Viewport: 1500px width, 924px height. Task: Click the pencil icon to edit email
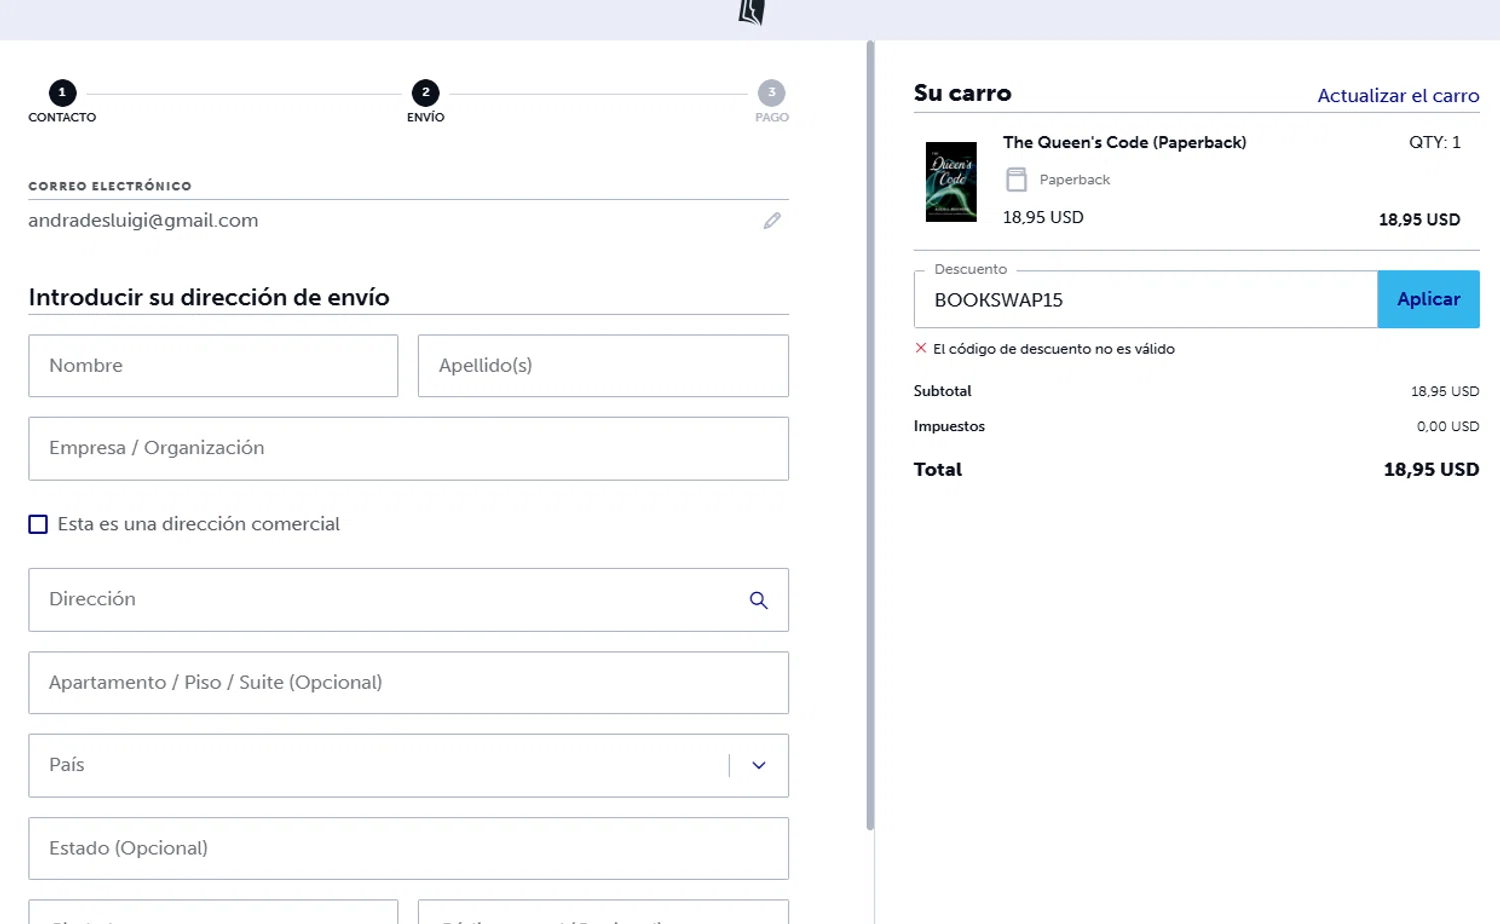point(772,221)
